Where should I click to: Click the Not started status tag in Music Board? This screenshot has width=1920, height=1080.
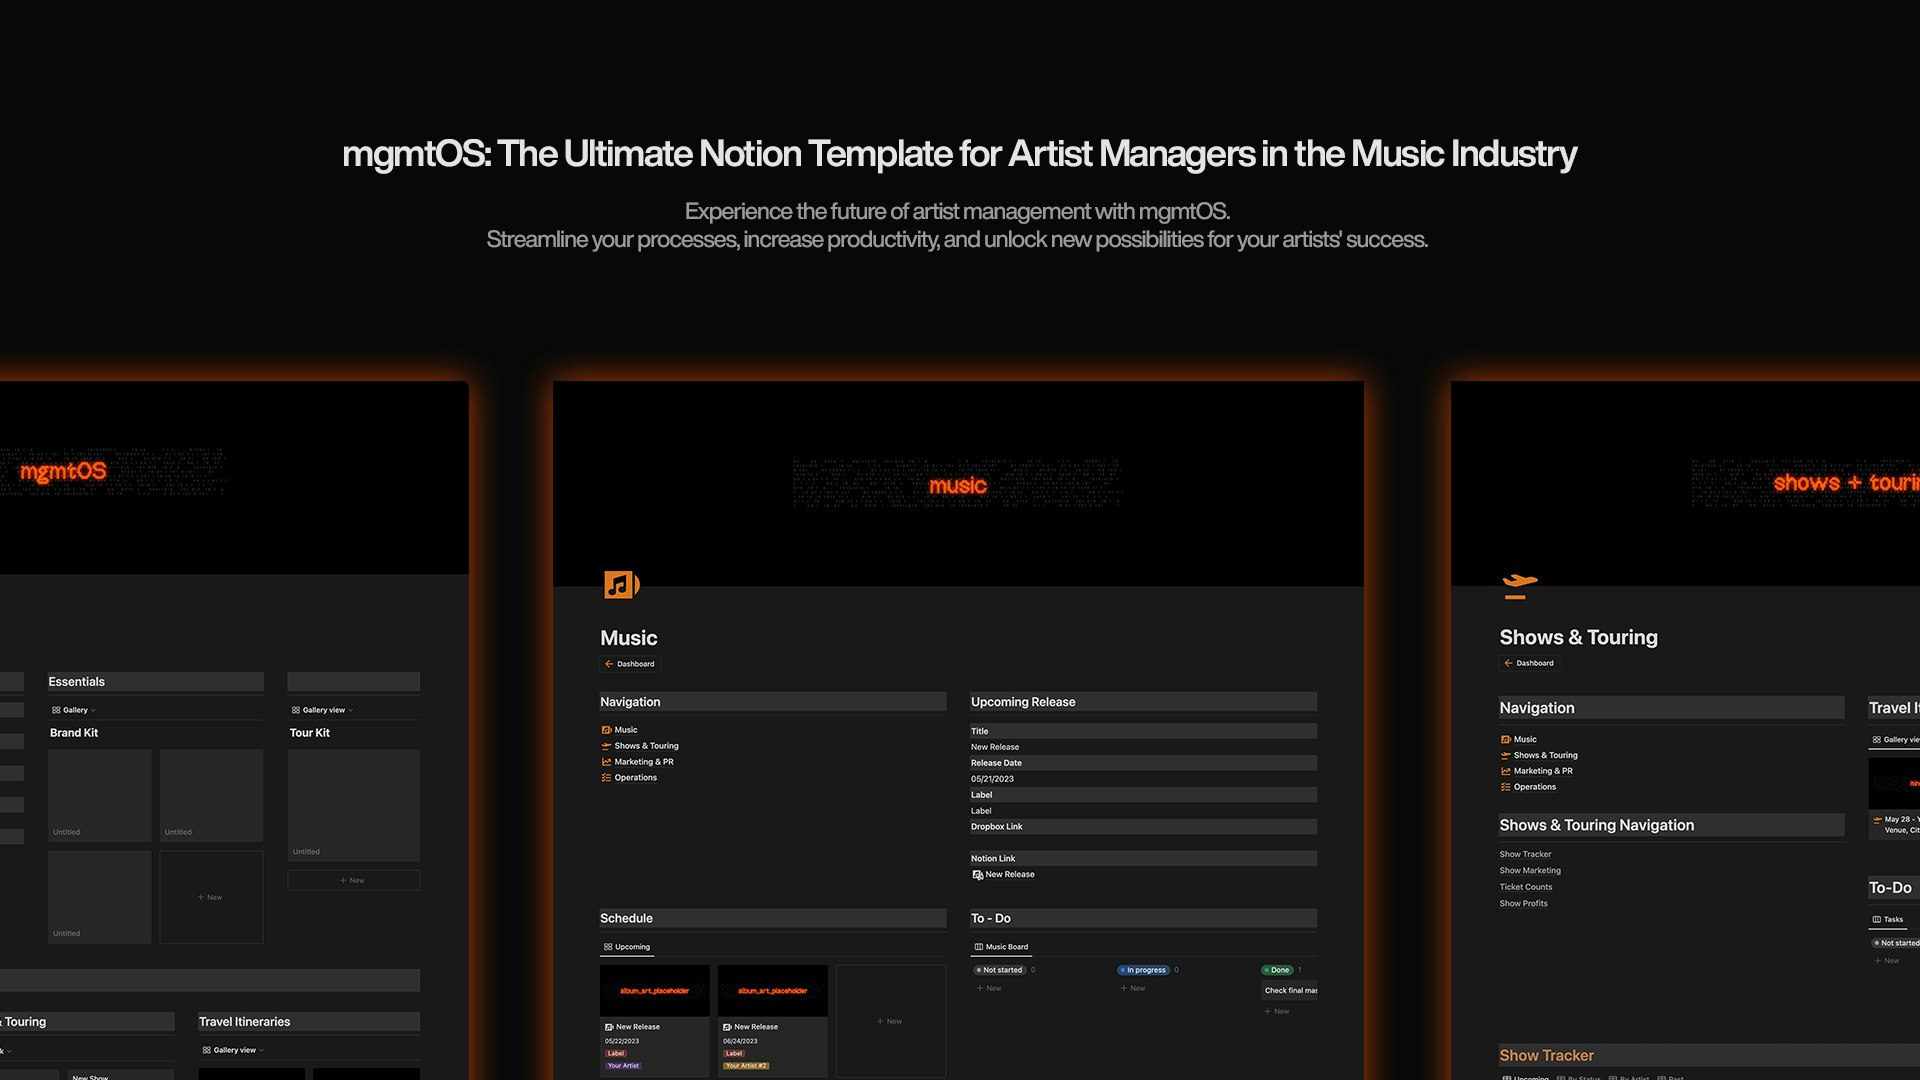999,970
